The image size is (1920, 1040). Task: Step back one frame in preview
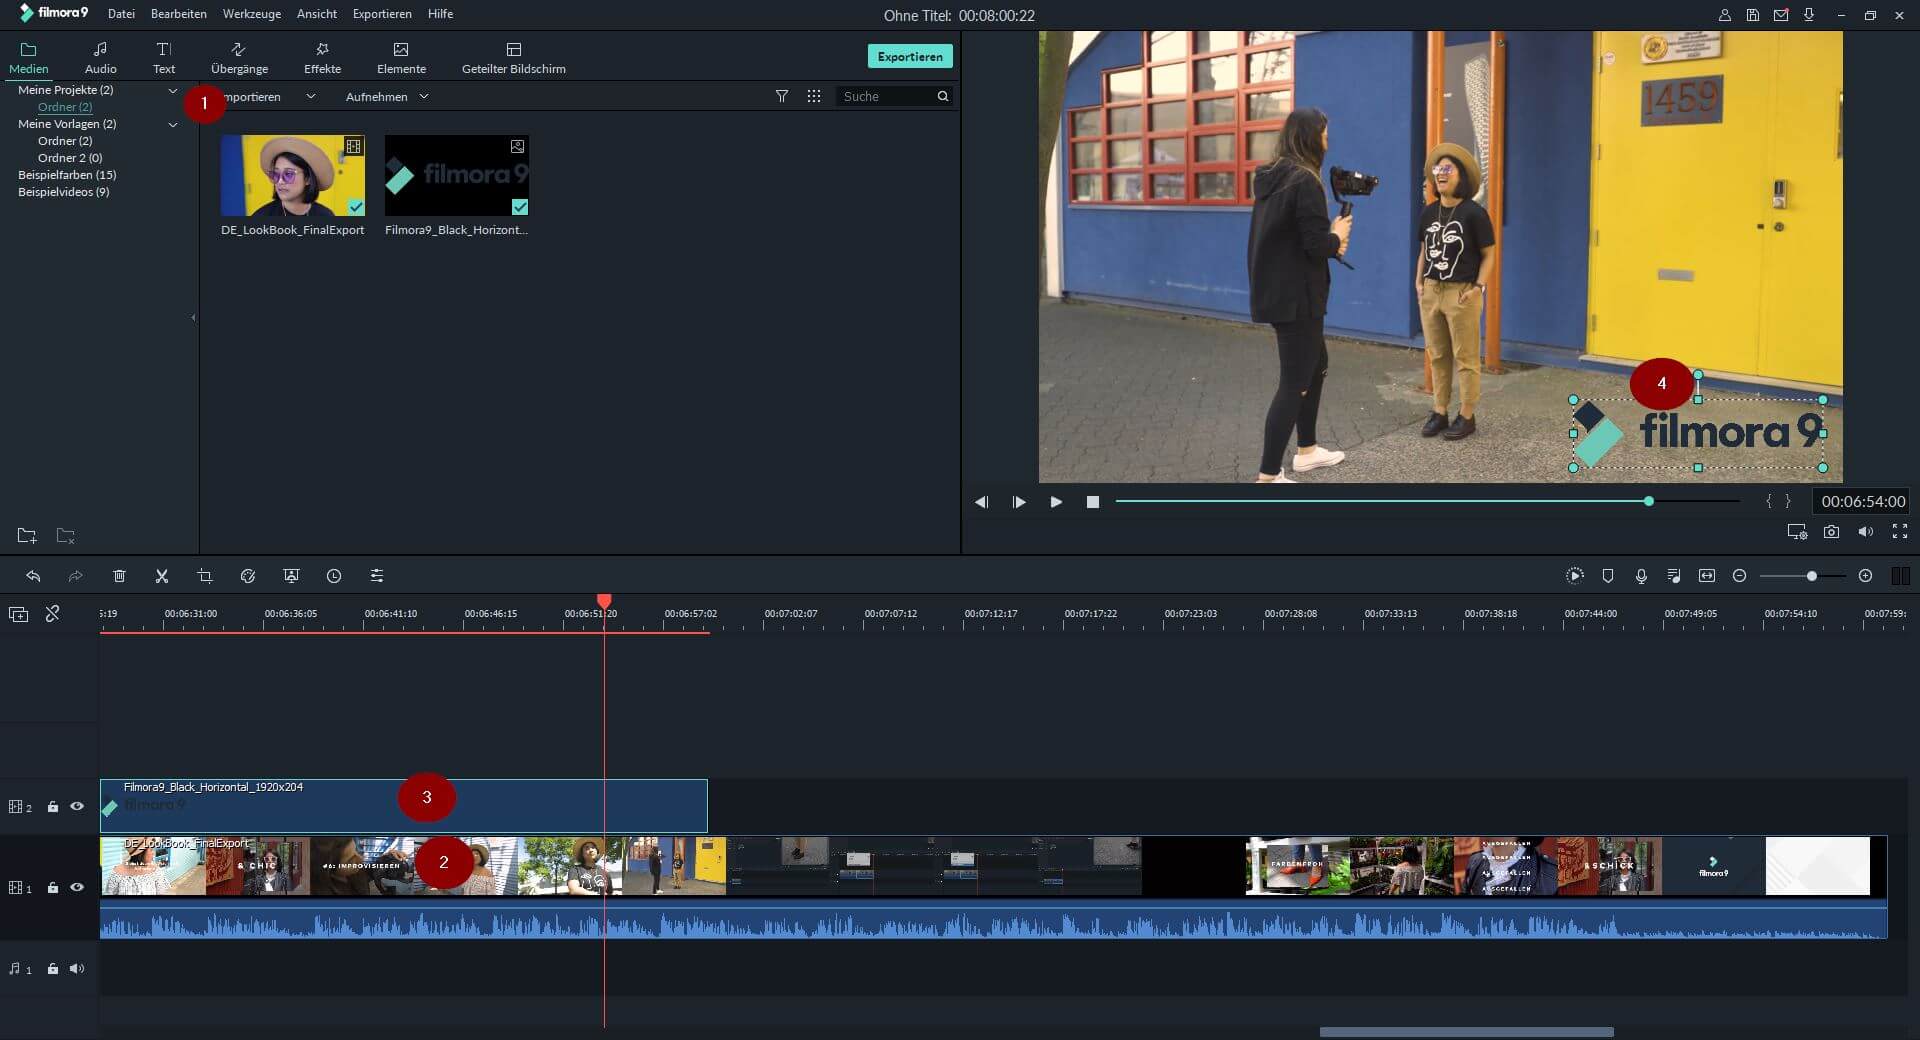tap(981, 502)
